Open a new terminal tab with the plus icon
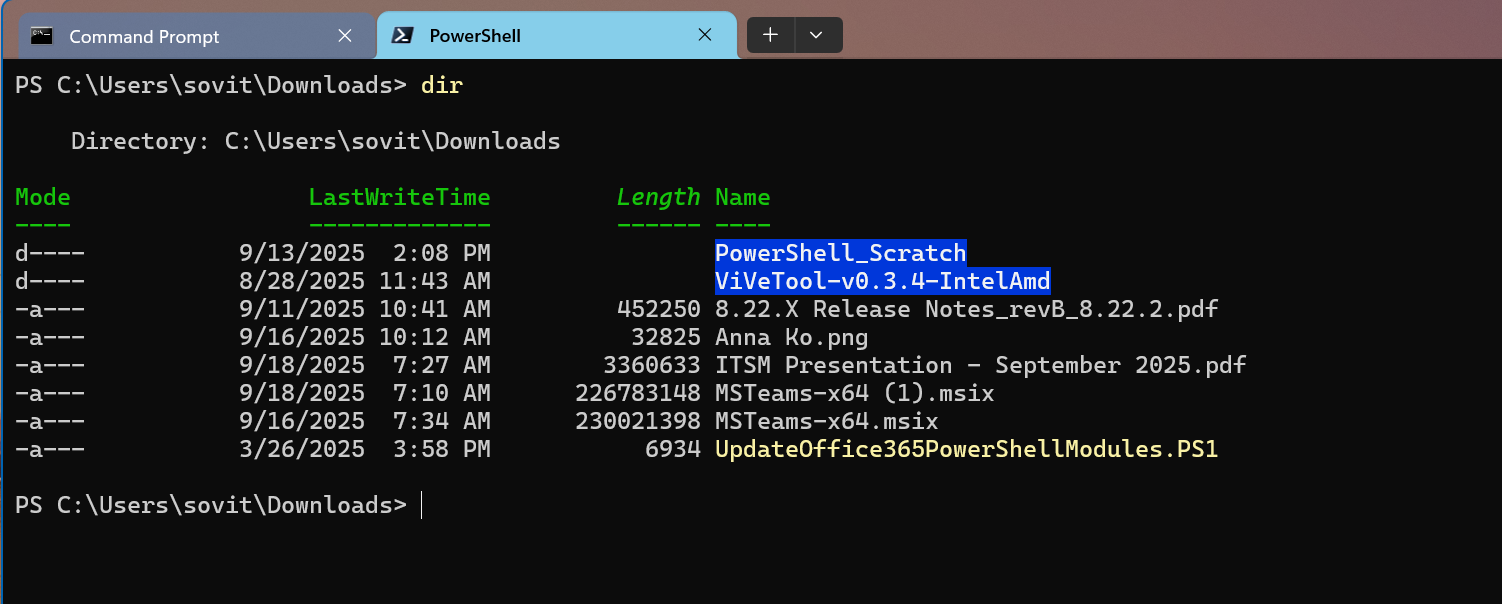 point(770,34)
